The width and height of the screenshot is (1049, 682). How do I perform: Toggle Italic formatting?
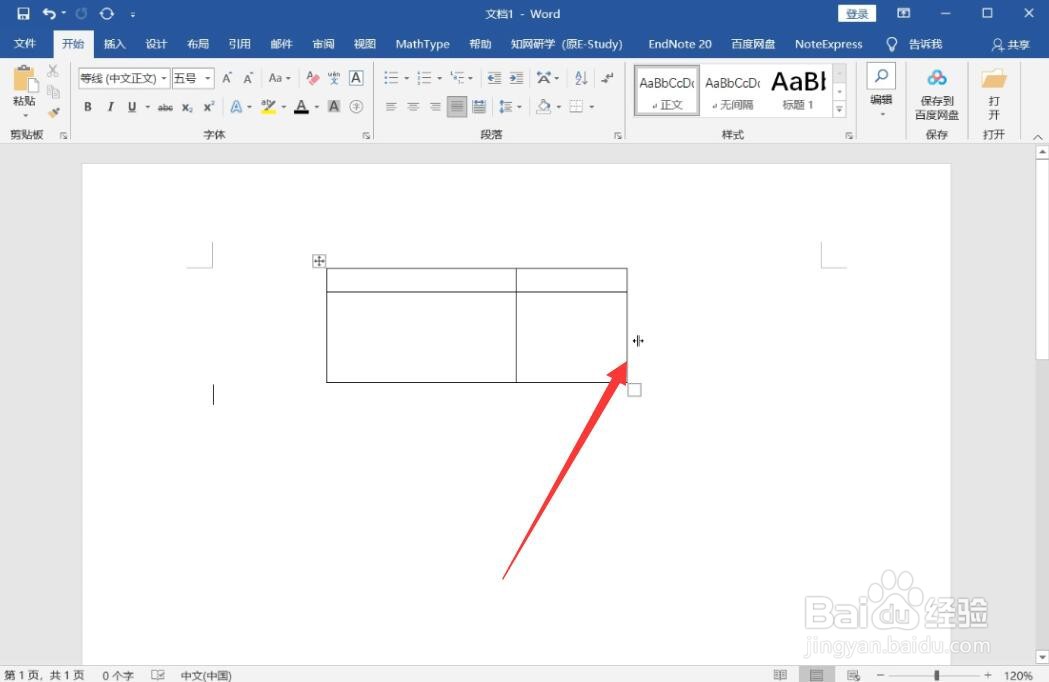point(110,106)
